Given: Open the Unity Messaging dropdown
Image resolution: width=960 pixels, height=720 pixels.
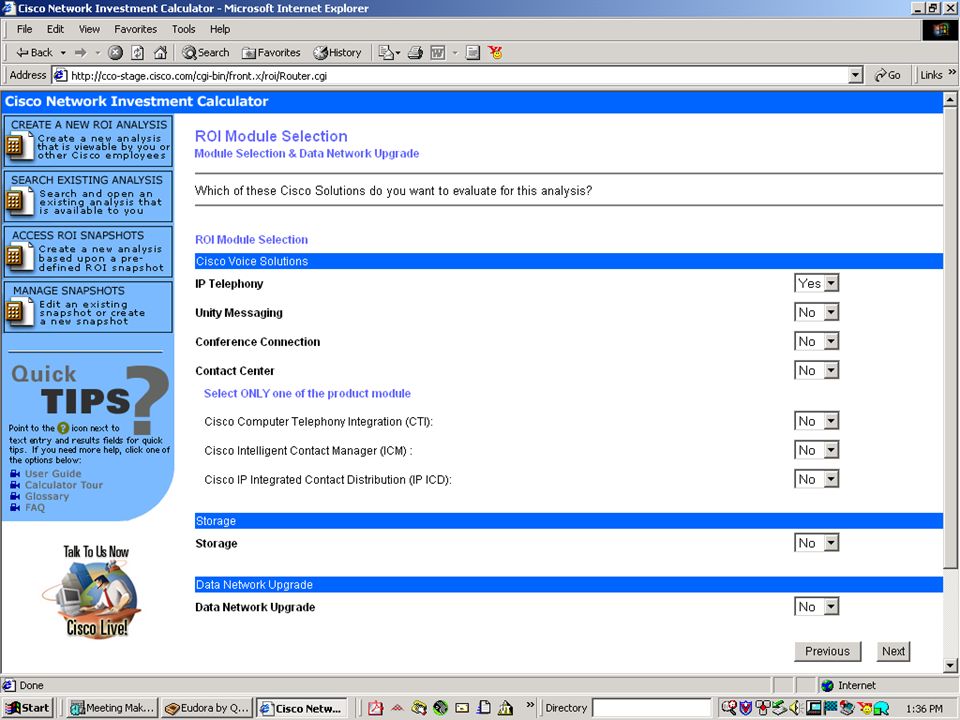Looking at the screenshot, I should (817, 312).
